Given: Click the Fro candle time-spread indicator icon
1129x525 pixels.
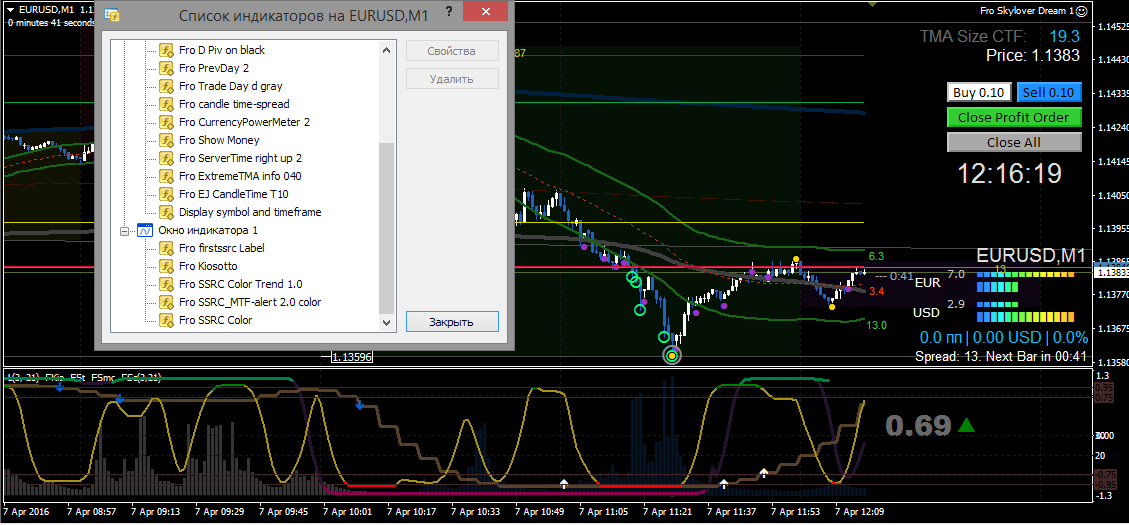Looking at the screenshot, I should [166, 104].
